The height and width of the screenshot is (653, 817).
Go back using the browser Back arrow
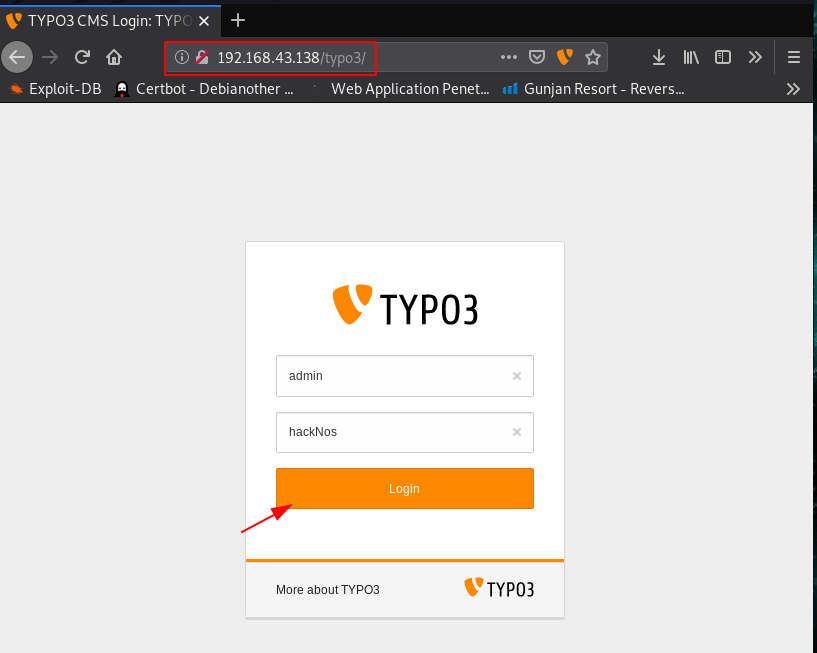(17, 57)
